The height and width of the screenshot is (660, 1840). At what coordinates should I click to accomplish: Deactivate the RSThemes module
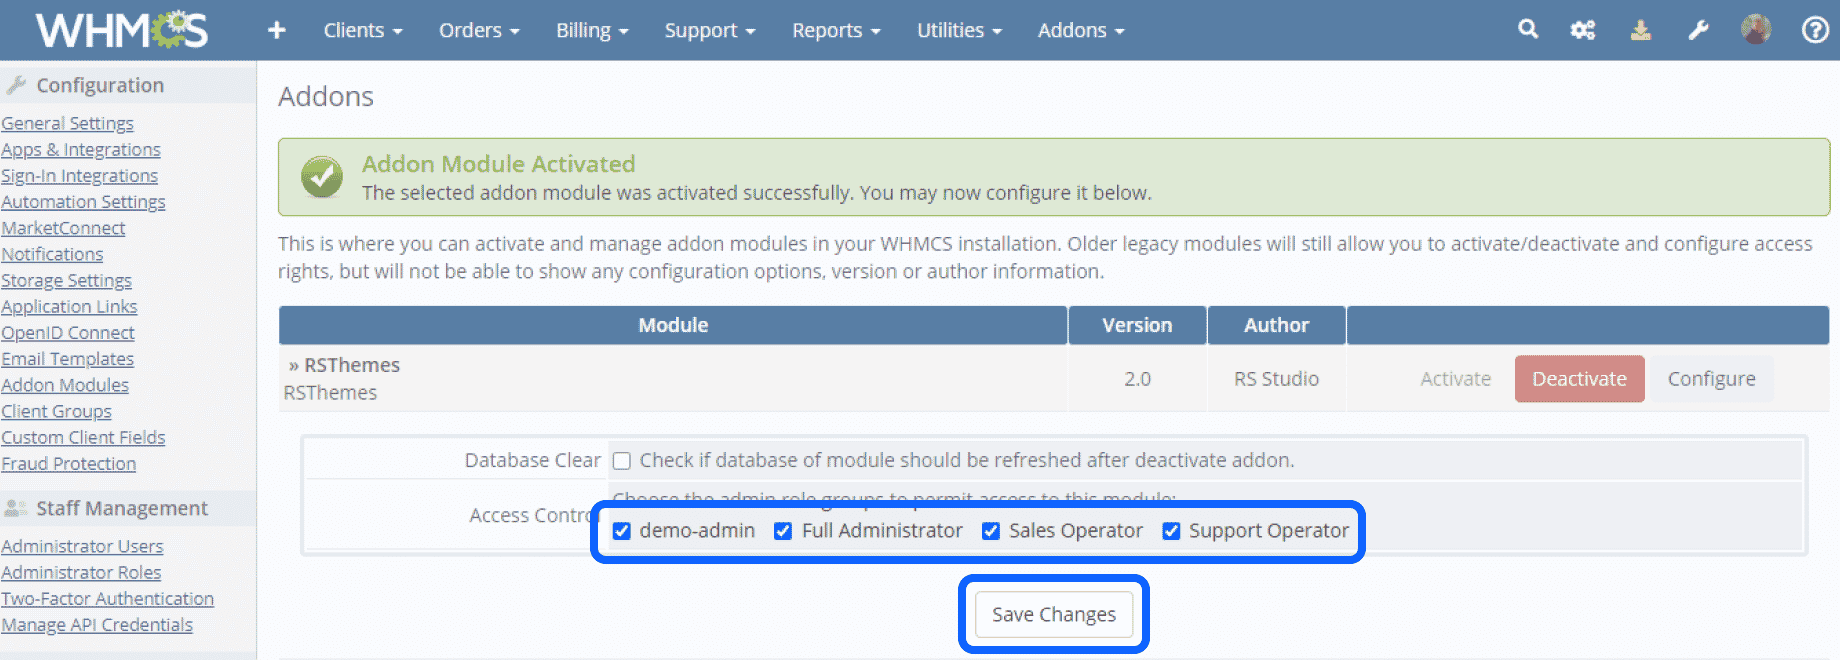[1579, 379]
